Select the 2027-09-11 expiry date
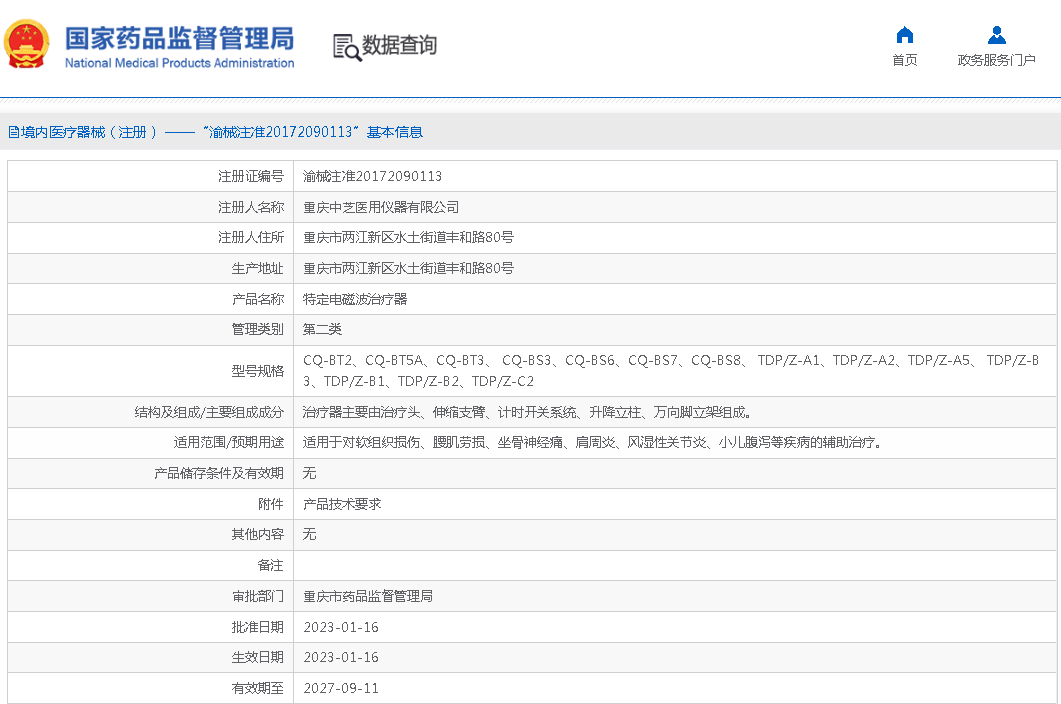The image size is (1061, 704). (x=341, y=688)
